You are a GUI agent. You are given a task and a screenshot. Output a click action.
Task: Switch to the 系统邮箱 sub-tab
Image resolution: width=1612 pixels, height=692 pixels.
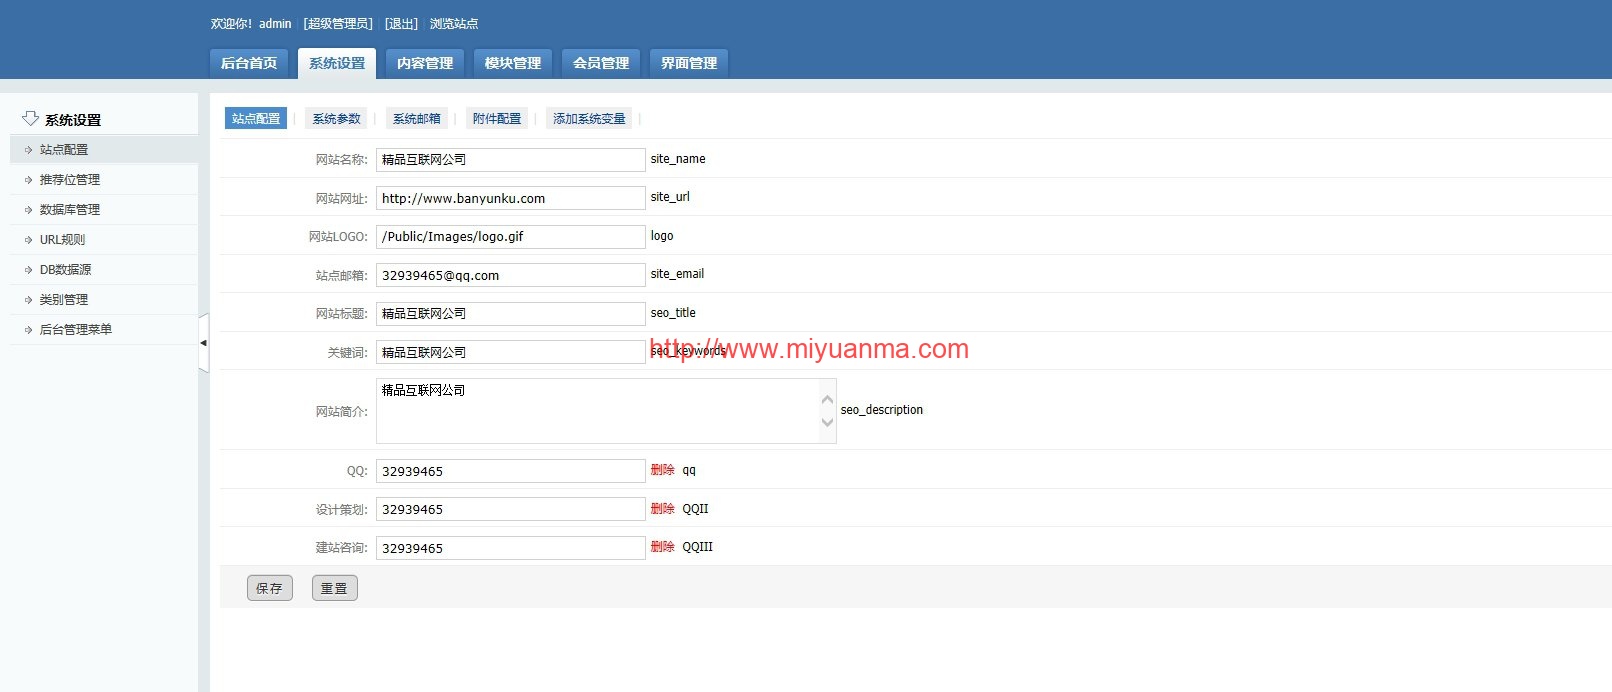[x=416, y=118]
